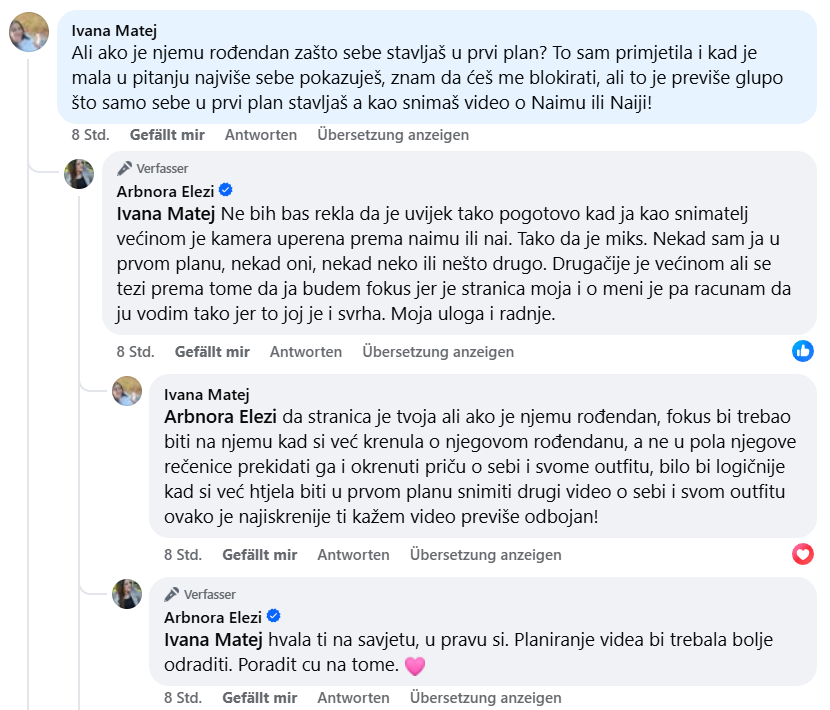Click Arbnora Elezi's avatar in first reply

click(x=79, y=174)
